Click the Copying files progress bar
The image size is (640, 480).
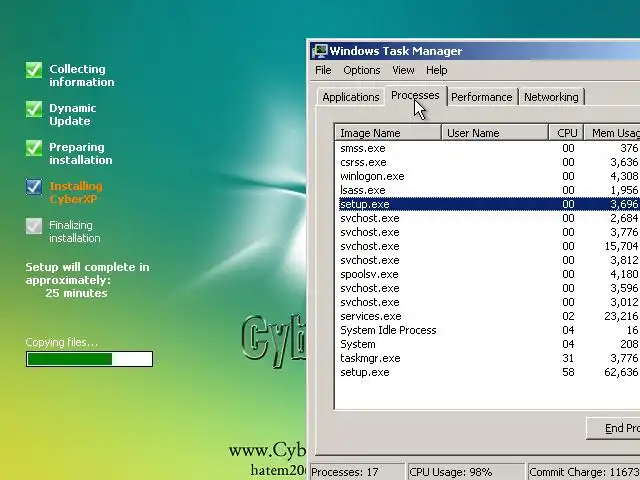[x=89, y=359]
